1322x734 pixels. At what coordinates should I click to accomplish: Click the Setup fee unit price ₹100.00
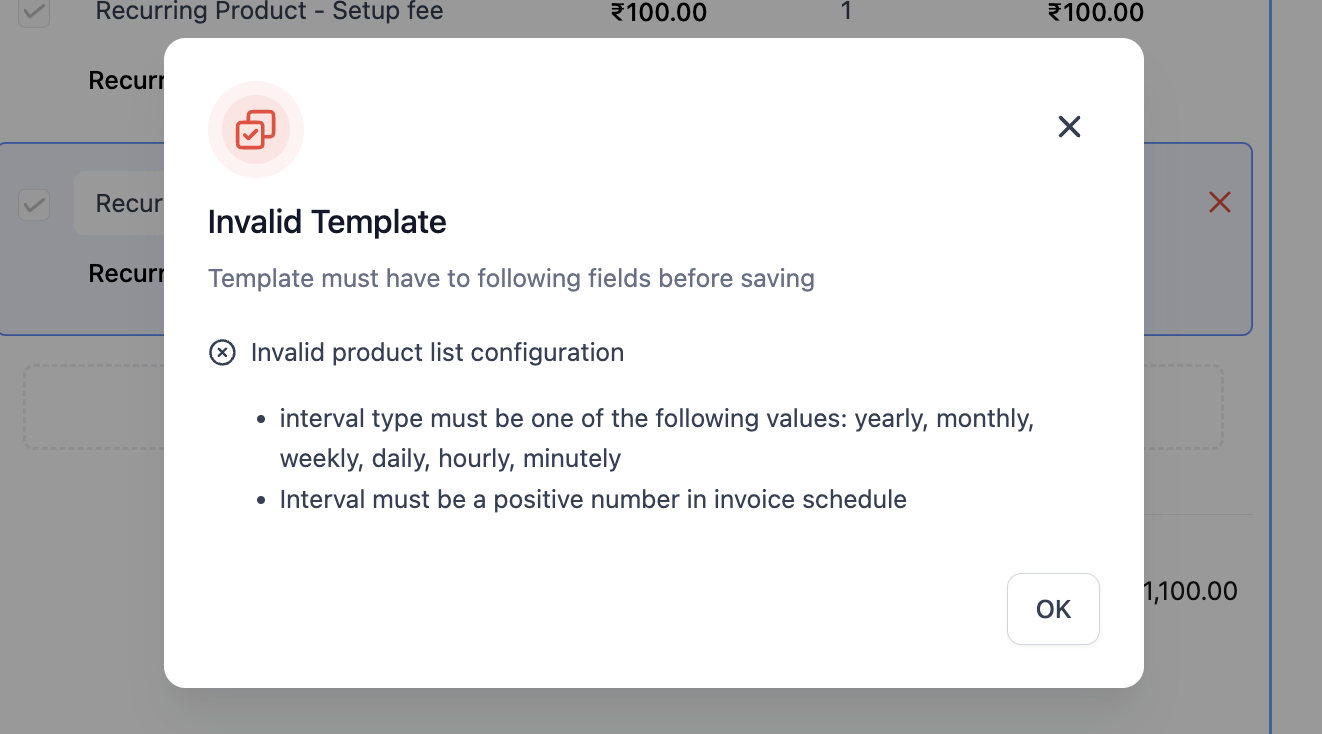tap(658, 13)
